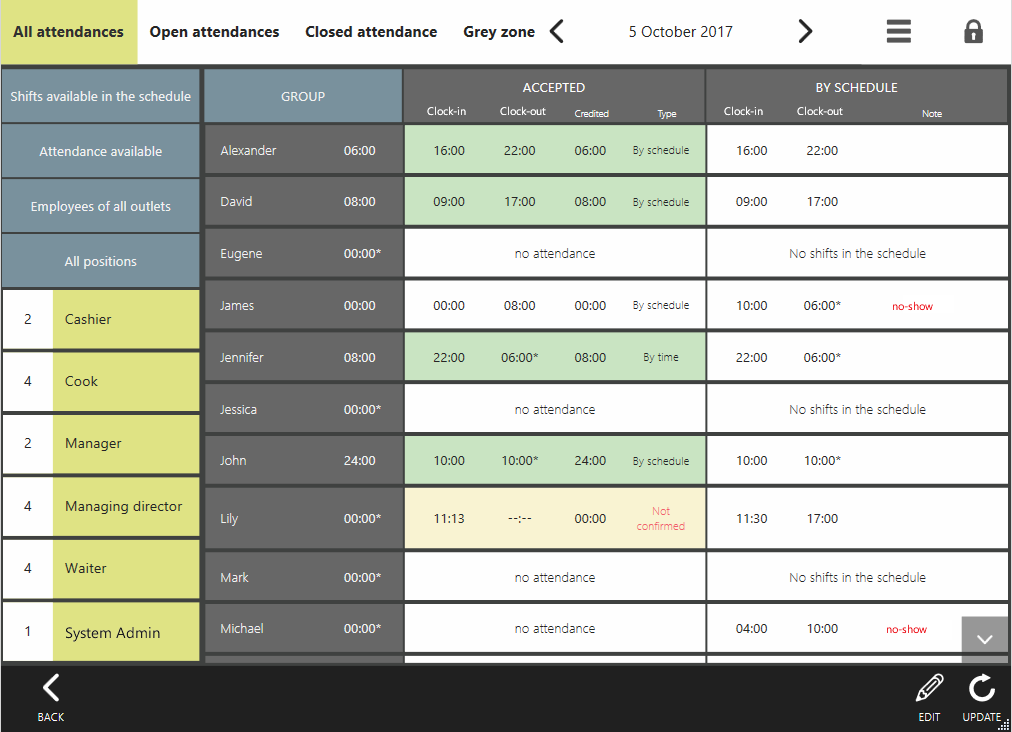
Task: Advance to the next date with right arrow
Action: (x=805, y=32)
